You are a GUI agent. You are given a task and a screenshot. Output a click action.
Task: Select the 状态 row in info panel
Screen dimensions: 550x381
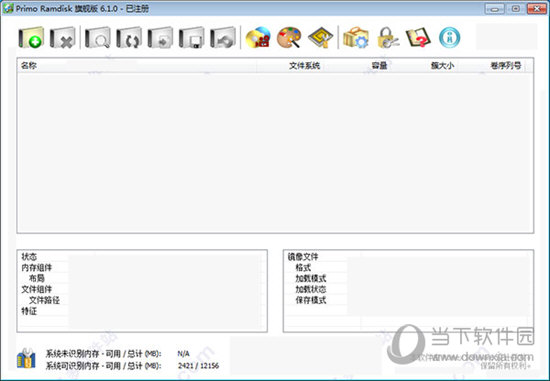tap(142, 256)
